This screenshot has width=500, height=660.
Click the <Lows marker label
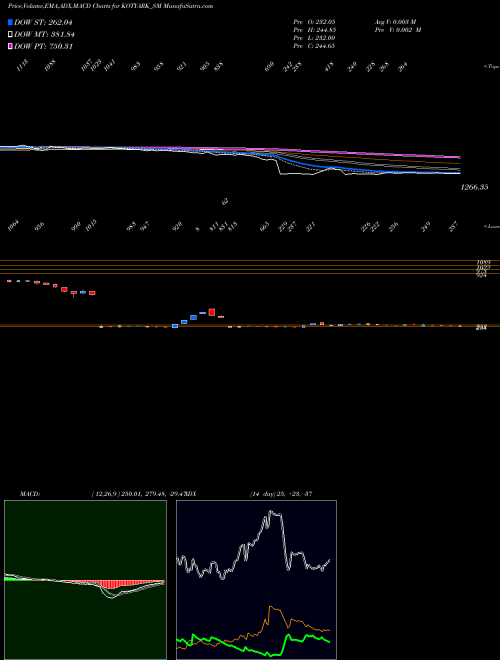[491, 226]
